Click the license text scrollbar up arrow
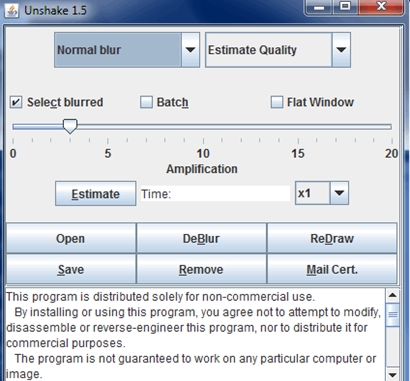410x381 pixels. tap(392, 295)
